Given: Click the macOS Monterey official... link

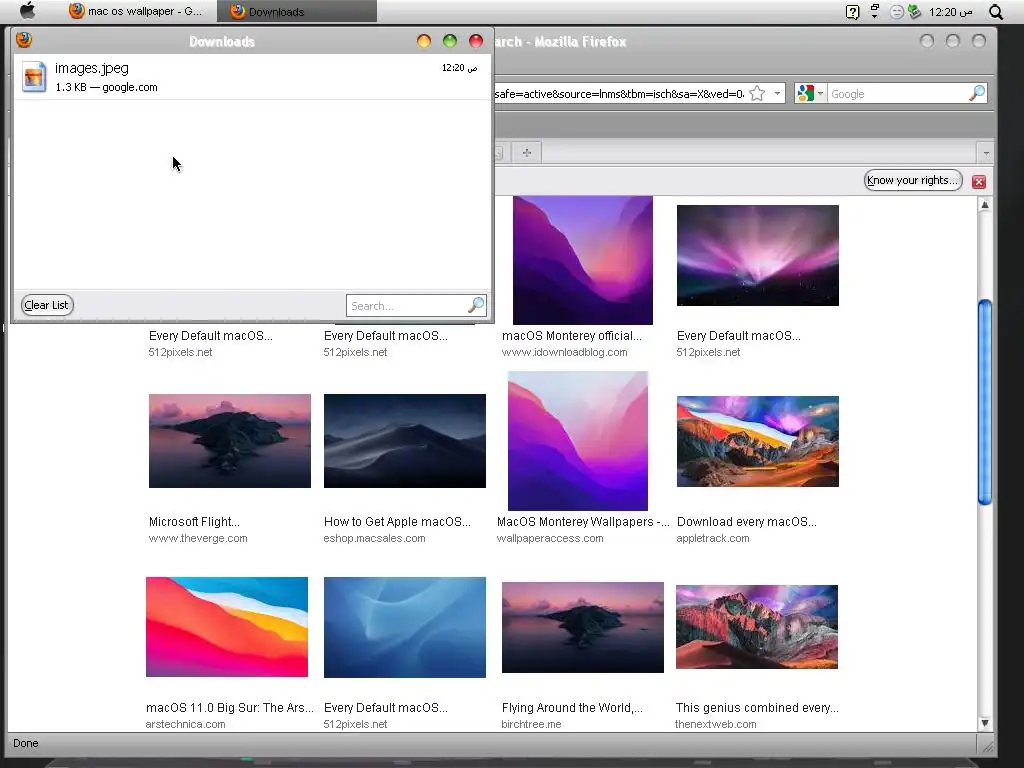Looking at the screenshot, I should (571, 336).
